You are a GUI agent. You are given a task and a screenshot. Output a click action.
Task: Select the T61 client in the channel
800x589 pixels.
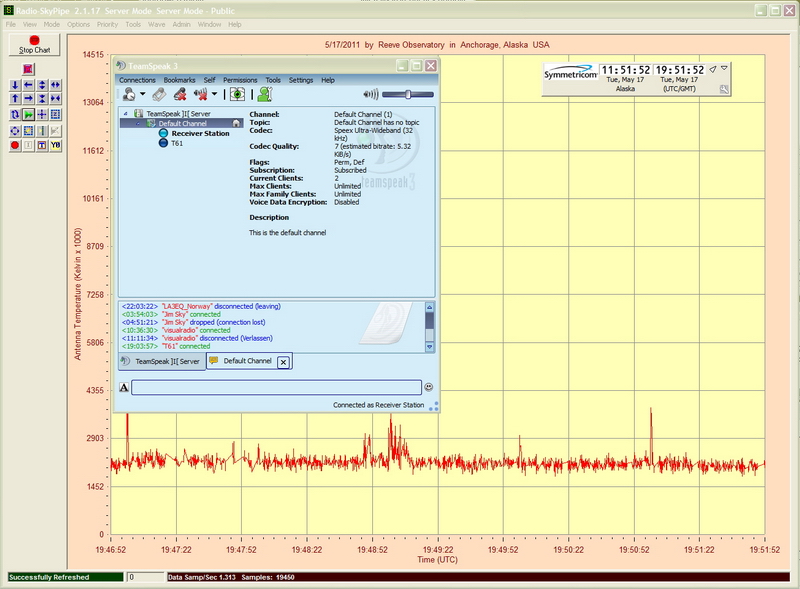(177, 143)
